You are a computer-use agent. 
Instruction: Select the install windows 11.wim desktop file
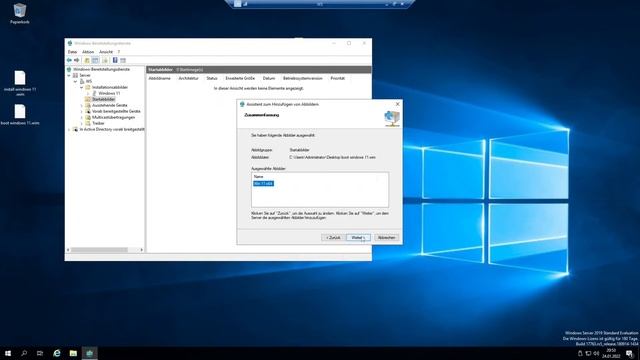pos(20,83)
